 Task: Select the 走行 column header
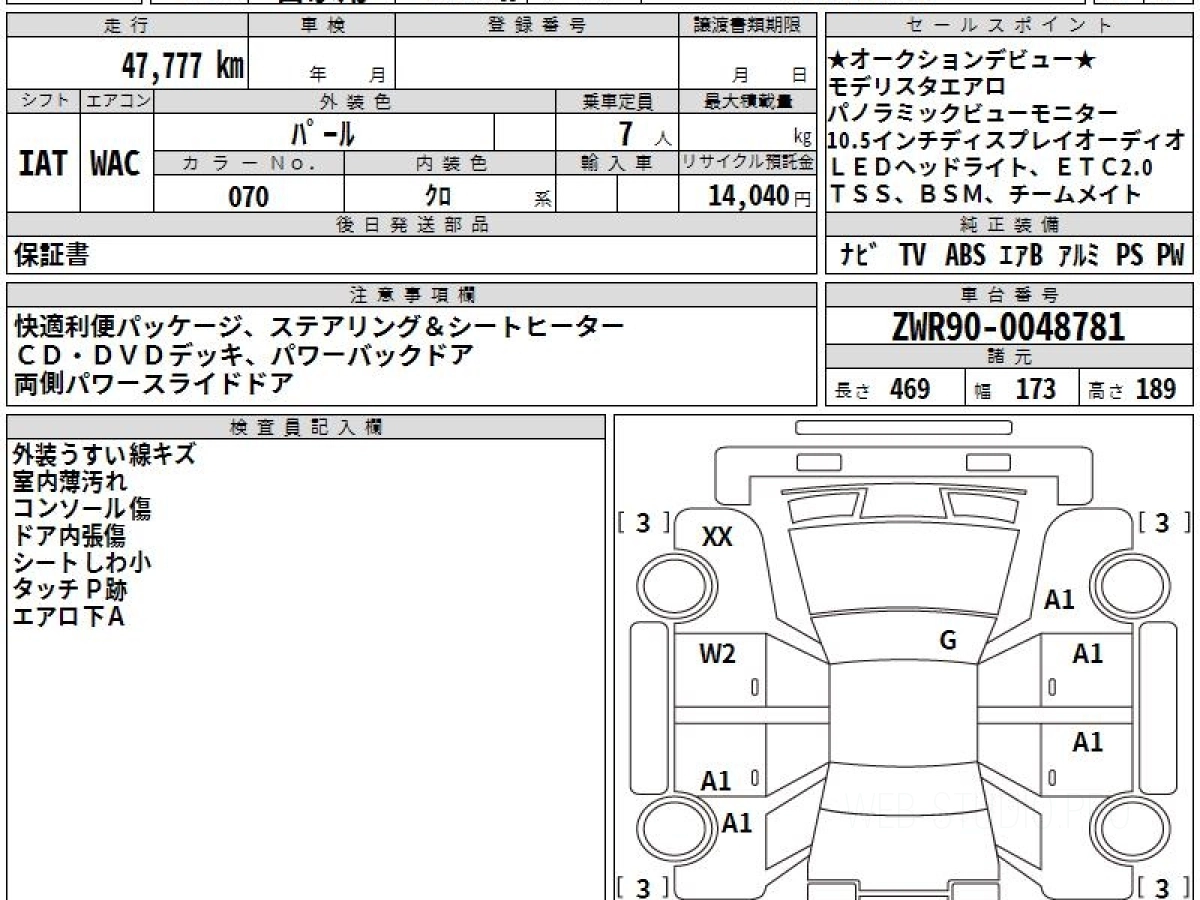pyautogui.click(x=126, y=26)
